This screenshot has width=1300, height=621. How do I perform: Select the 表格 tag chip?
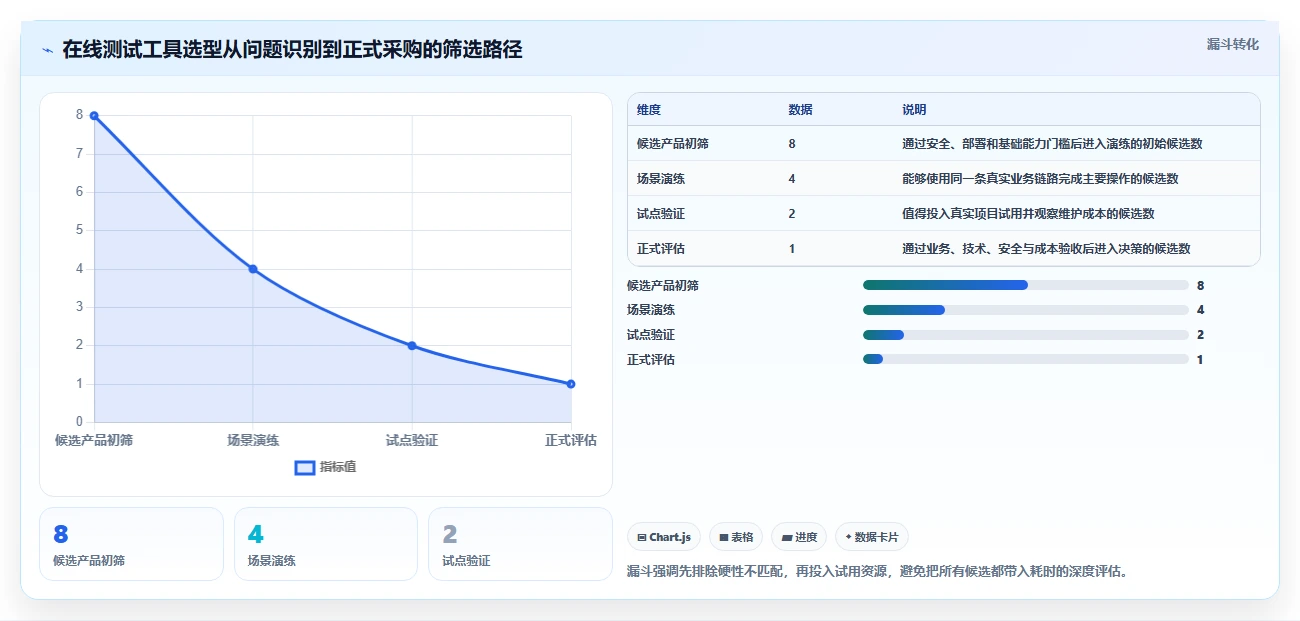click(x=735, y=537)
